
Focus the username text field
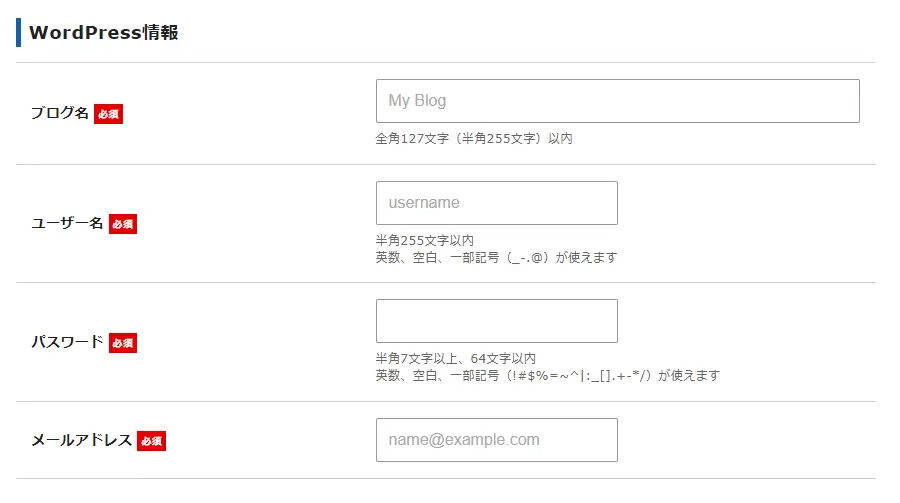tap(496, 203)
